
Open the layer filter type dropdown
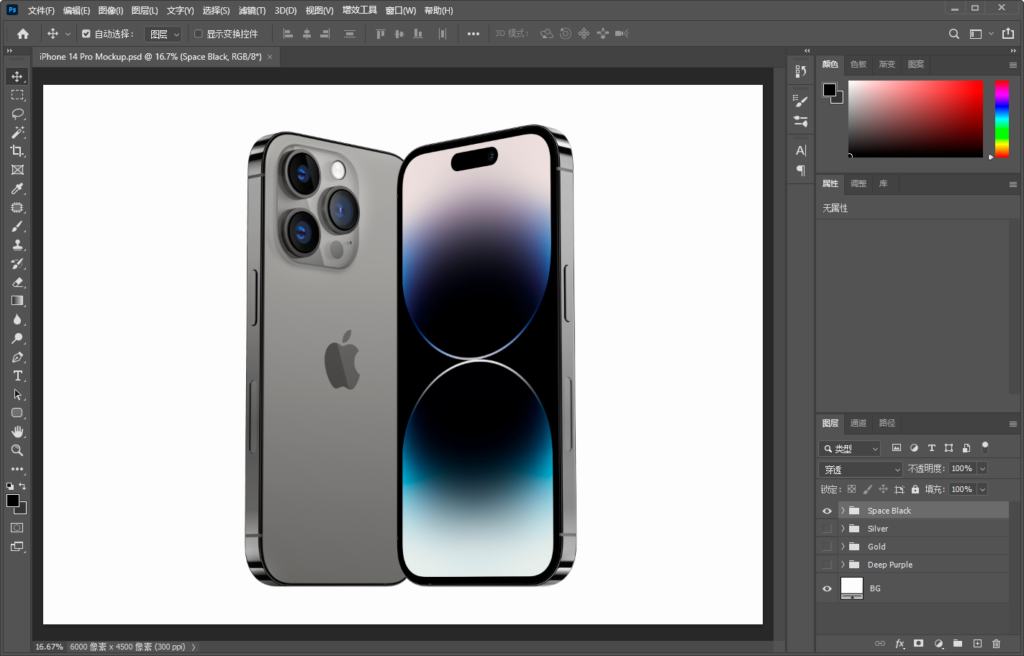[x=850, y=448]
